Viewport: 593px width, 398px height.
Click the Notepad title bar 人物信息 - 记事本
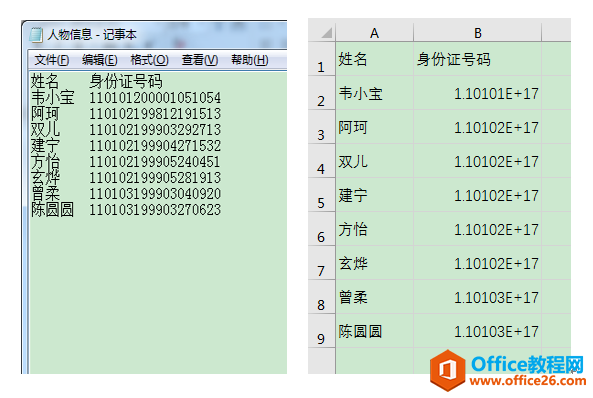(92, 34)
